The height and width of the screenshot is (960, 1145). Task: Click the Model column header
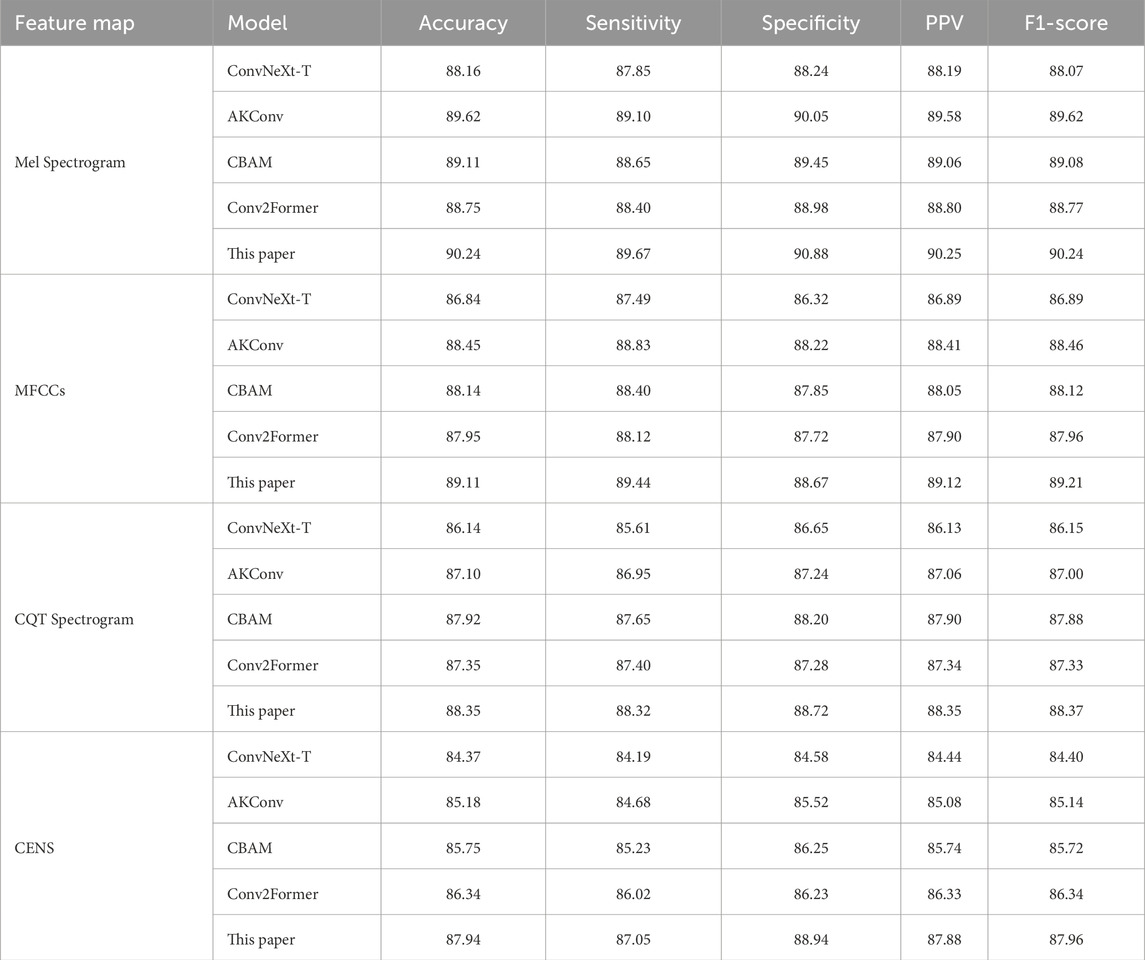click(258, 24)
